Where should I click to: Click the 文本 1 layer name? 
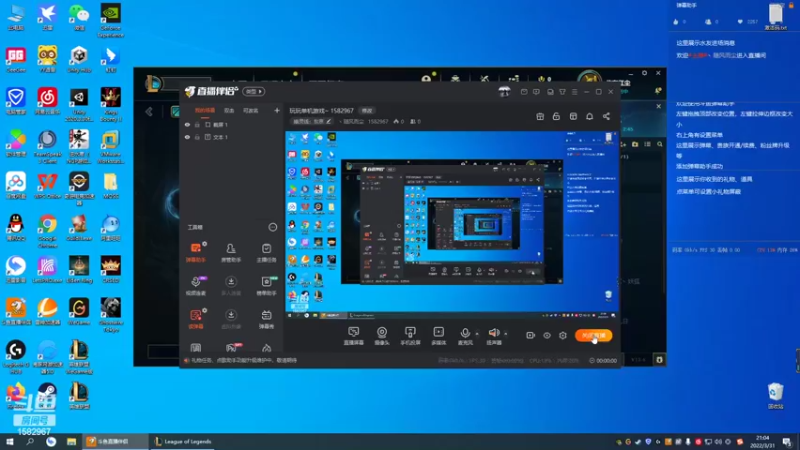pos(220,137)
